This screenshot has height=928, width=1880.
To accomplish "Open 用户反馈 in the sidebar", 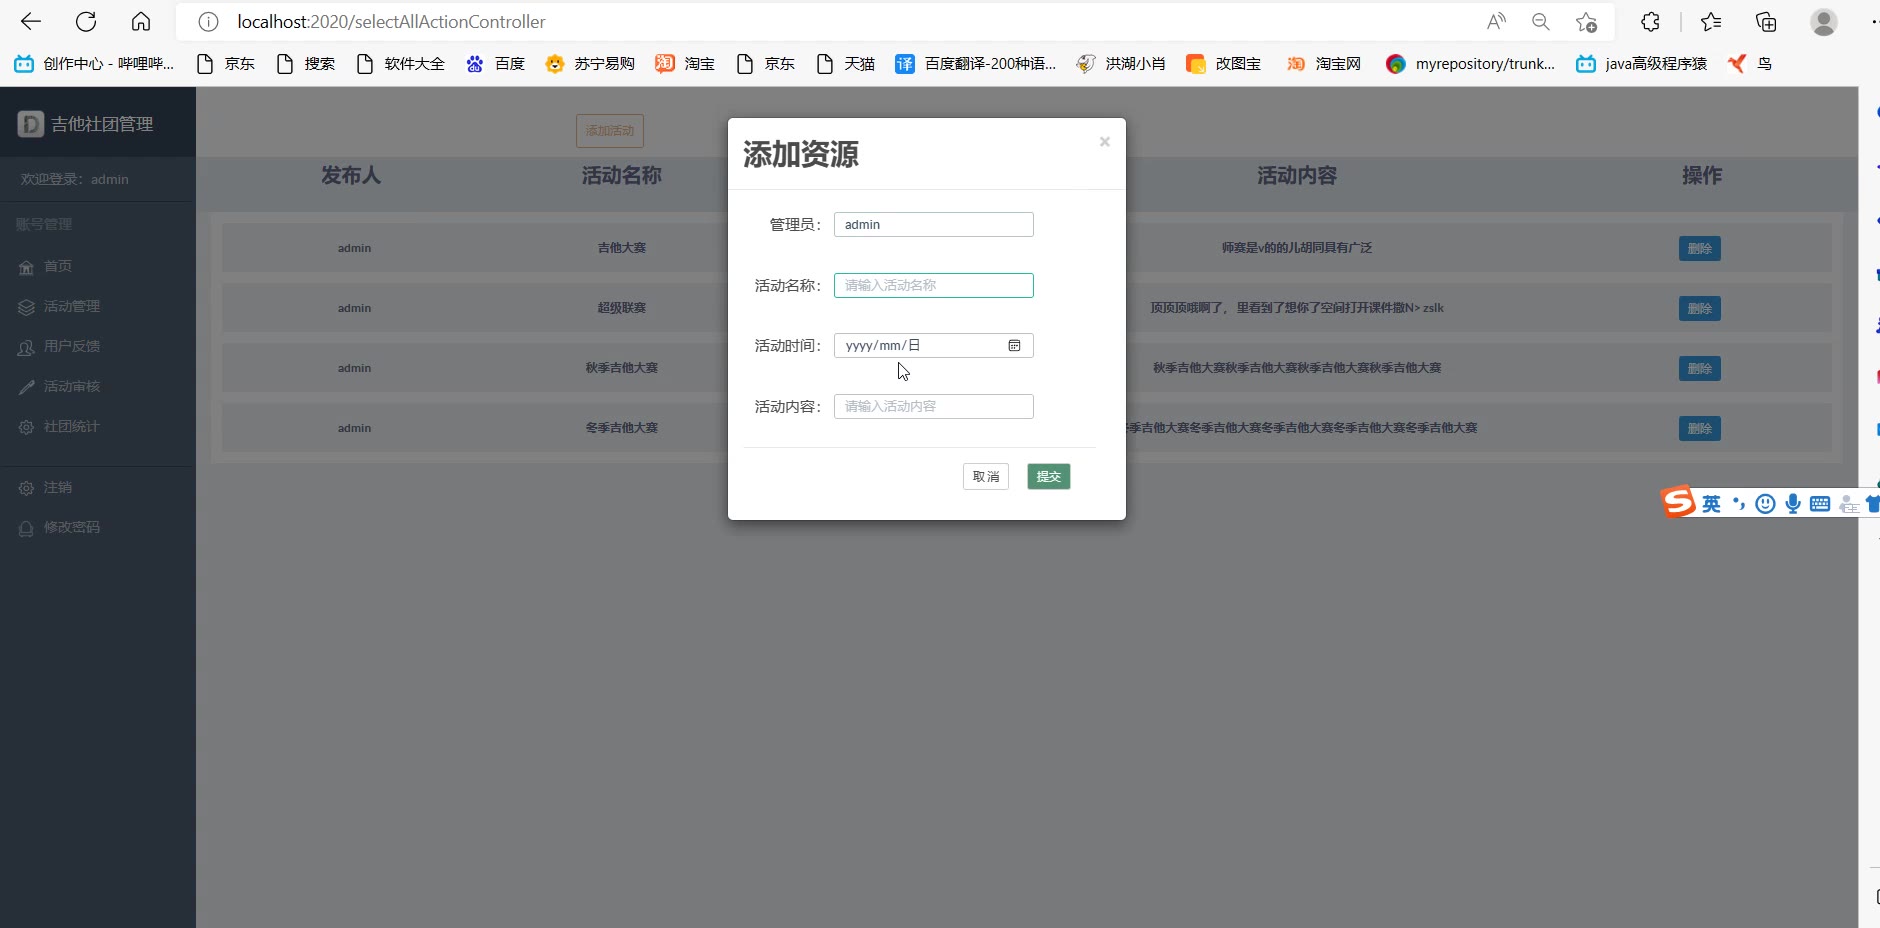I will click(60, 347).
